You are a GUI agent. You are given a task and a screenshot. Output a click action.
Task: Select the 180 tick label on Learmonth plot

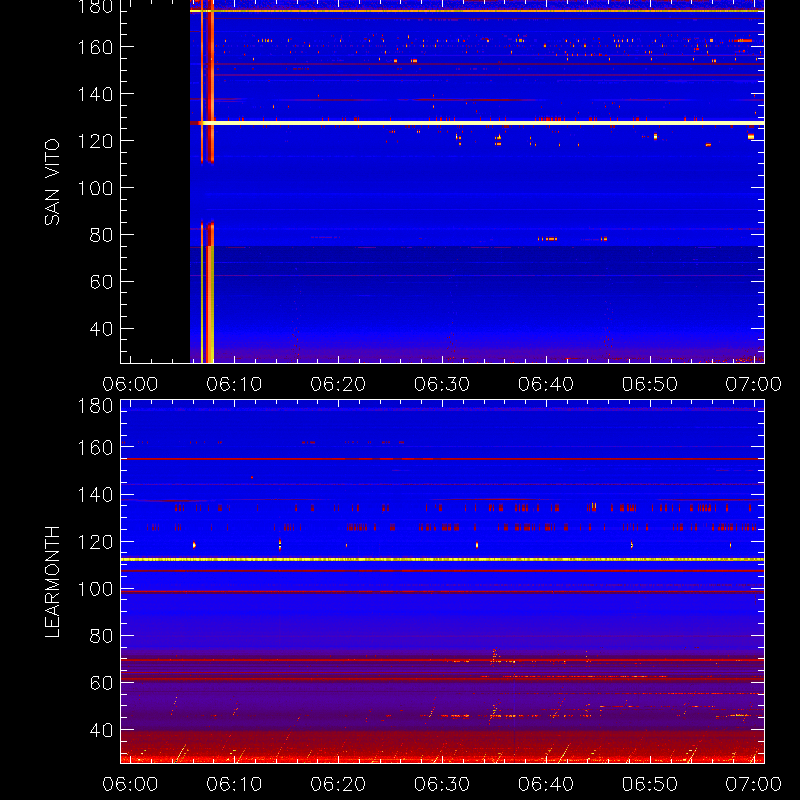pyautogui.click(x=95, y=406)
